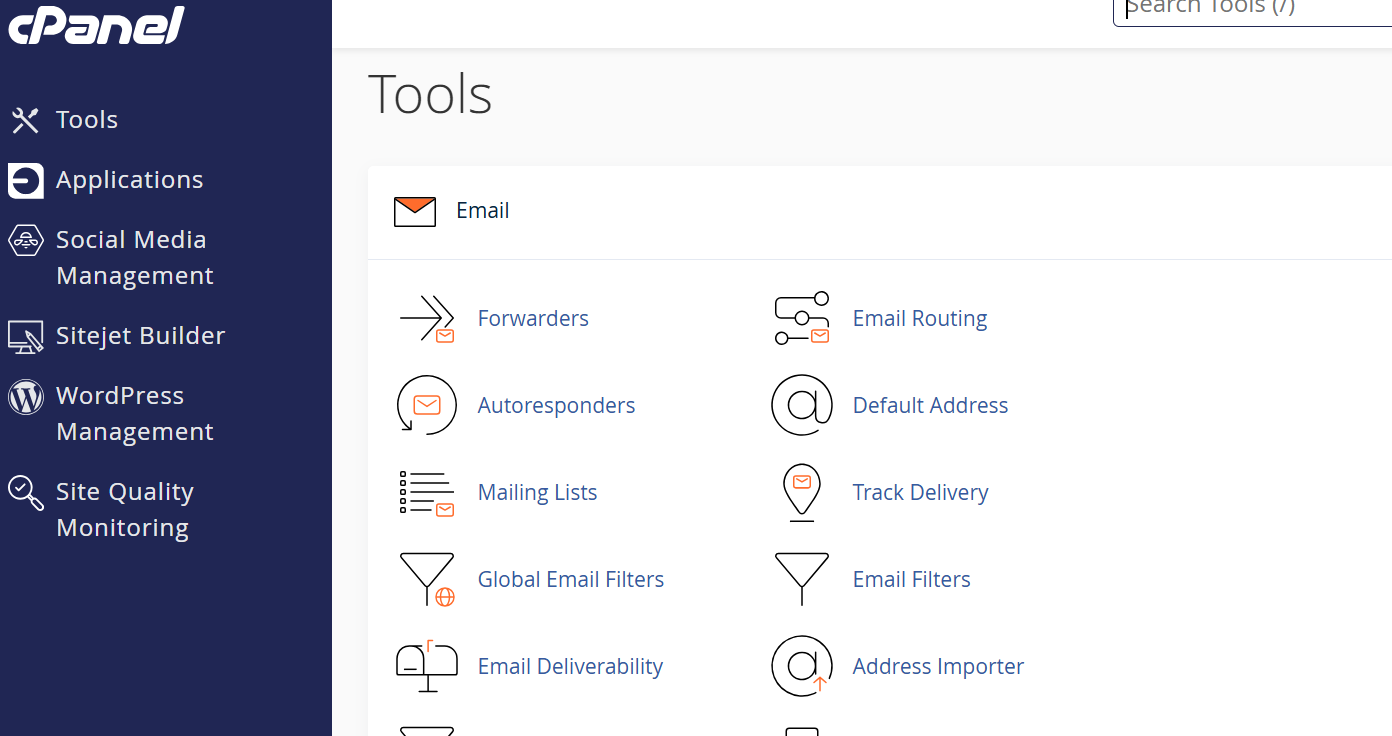Click the Email Filters funnel icon
Screen dimensions: 1392x736
(x=802, y=580)
